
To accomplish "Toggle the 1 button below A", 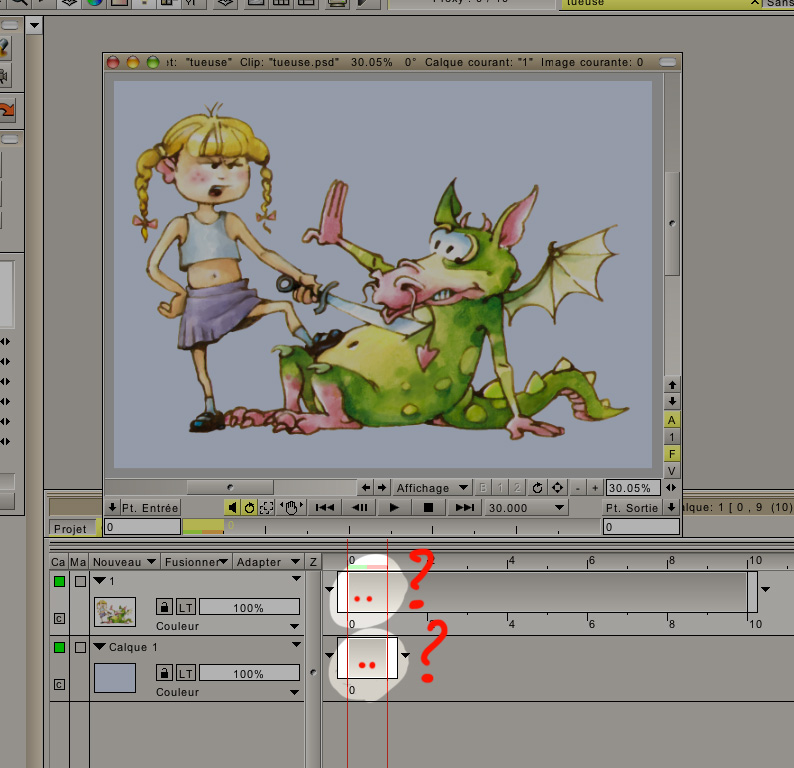I will coord(671,437).
